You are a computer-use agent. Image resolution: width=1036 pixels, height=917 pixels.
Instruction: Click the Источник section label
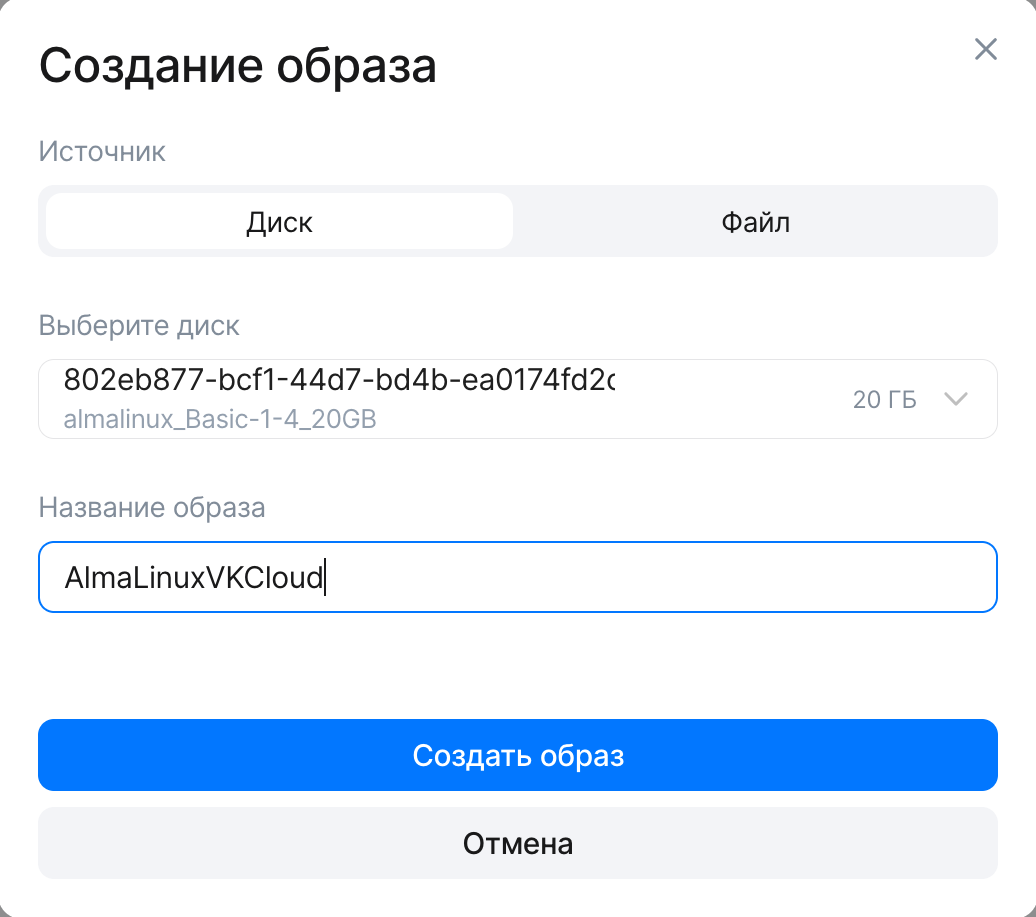point(102,151)
